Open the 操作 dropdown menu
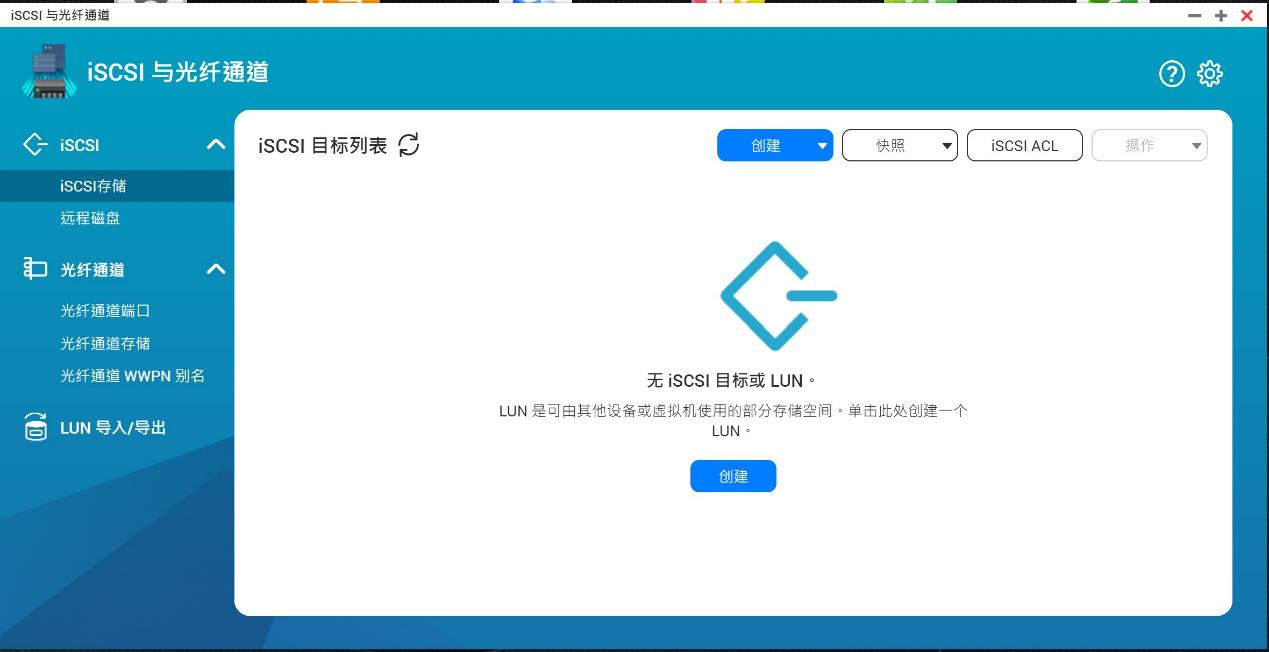The width and height of the screenshot is (1269, 652). point(1148,145)
